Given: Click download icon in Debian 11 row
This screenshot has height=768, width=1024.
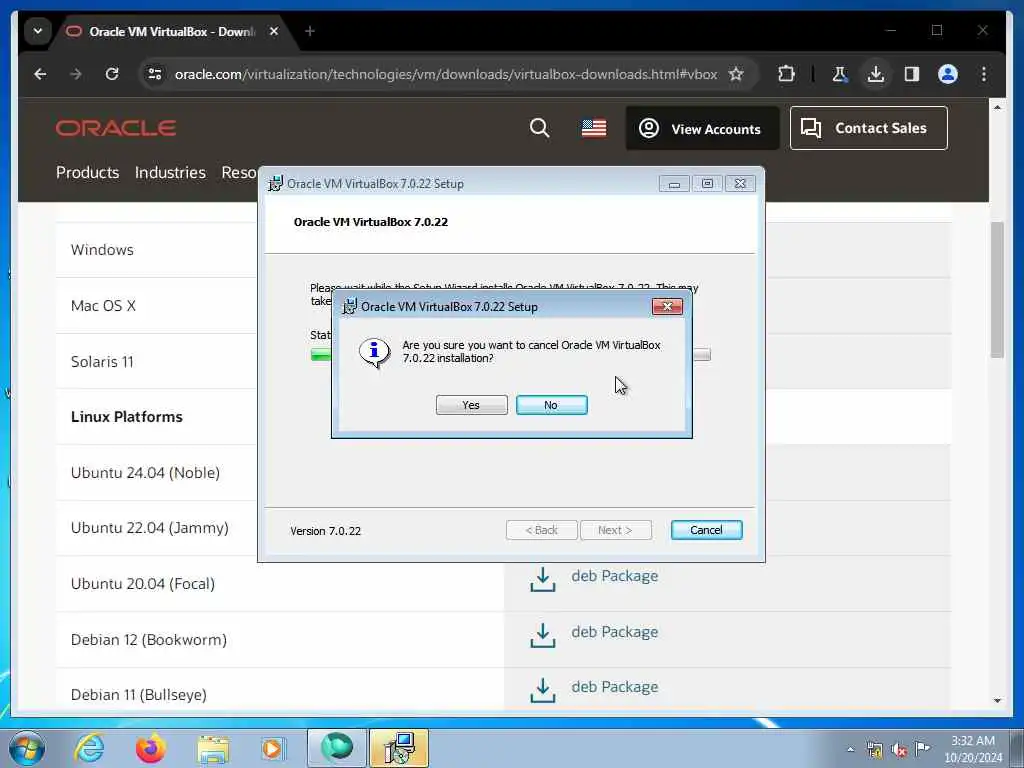Looking at the screenshot, I should click(x=543, y=690).
